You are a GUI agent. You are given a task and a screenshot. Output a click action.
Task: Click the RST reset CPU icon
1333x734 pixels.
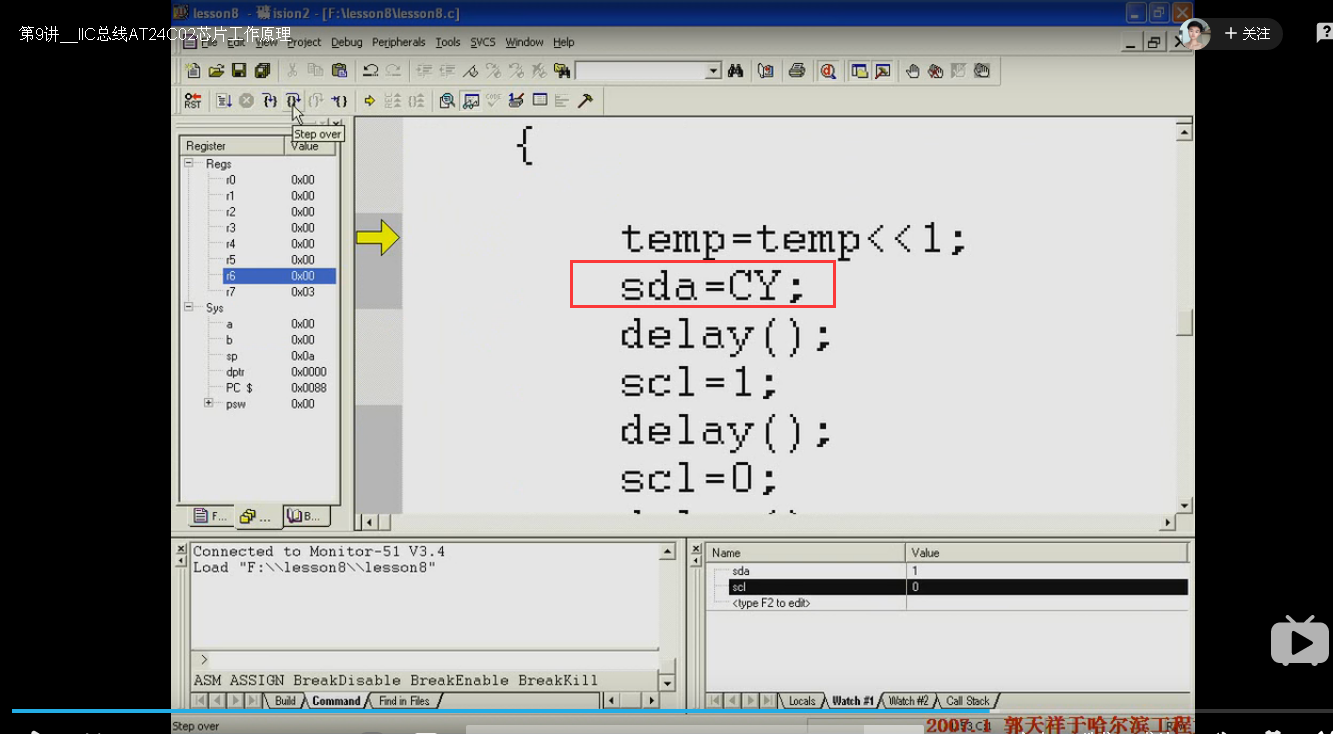[193, 100]
